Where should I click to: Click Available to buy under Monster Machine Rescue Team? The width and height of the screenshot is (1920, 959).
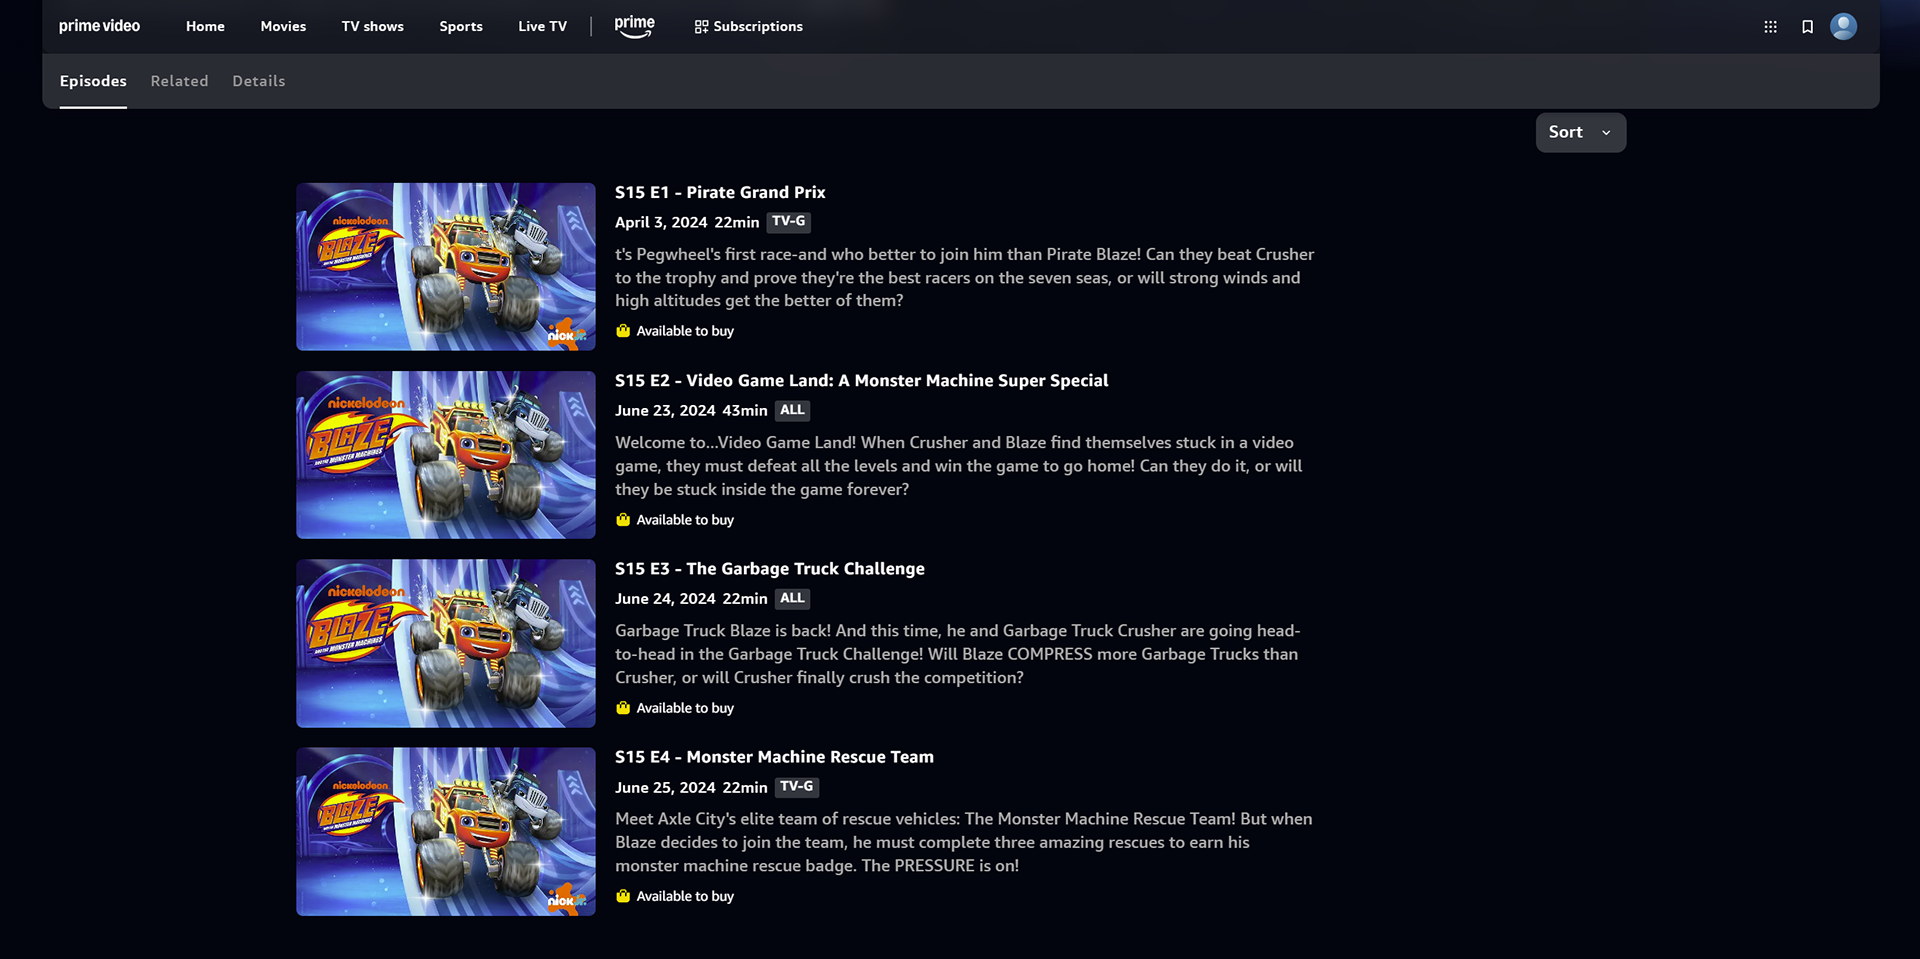tap(685, 896)
